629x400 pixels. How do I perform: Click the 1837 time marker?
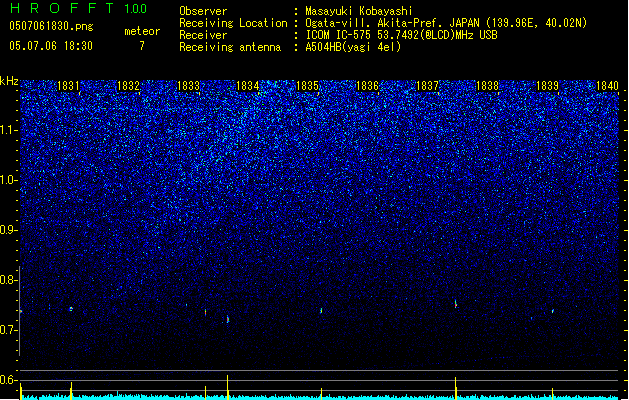click(428, 86)
